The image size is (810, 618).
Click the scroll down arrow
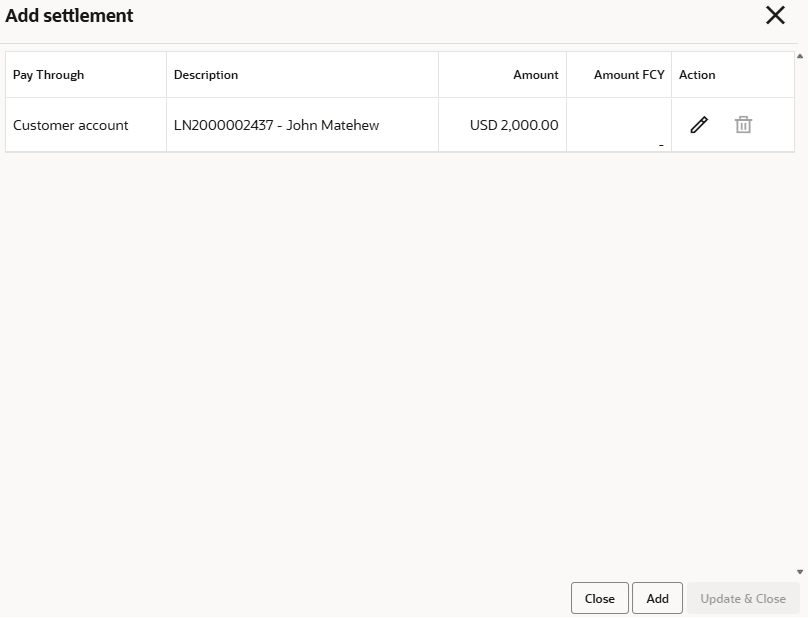click(801, 573)
